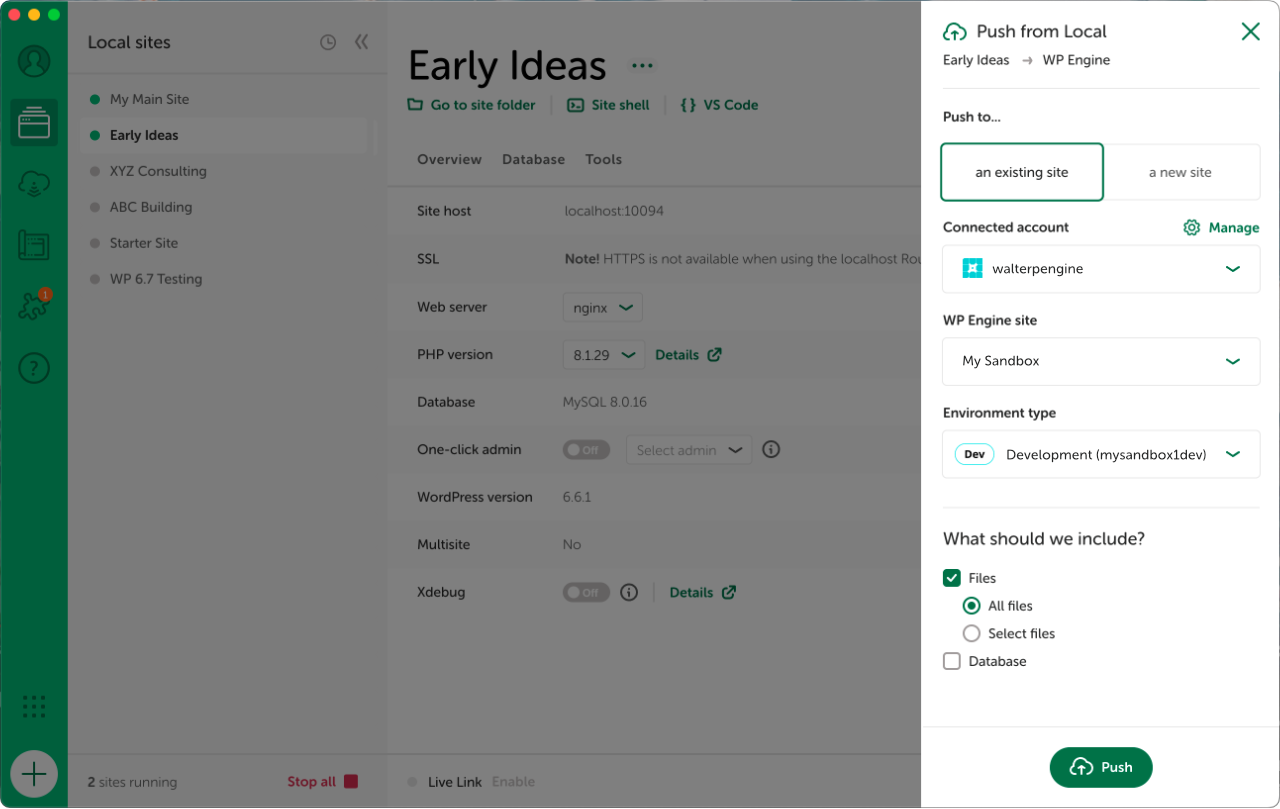This screenshot has width=1280, height=809.
Task: Select the Local sites icon in sidebar
Action: click(34, 124)
